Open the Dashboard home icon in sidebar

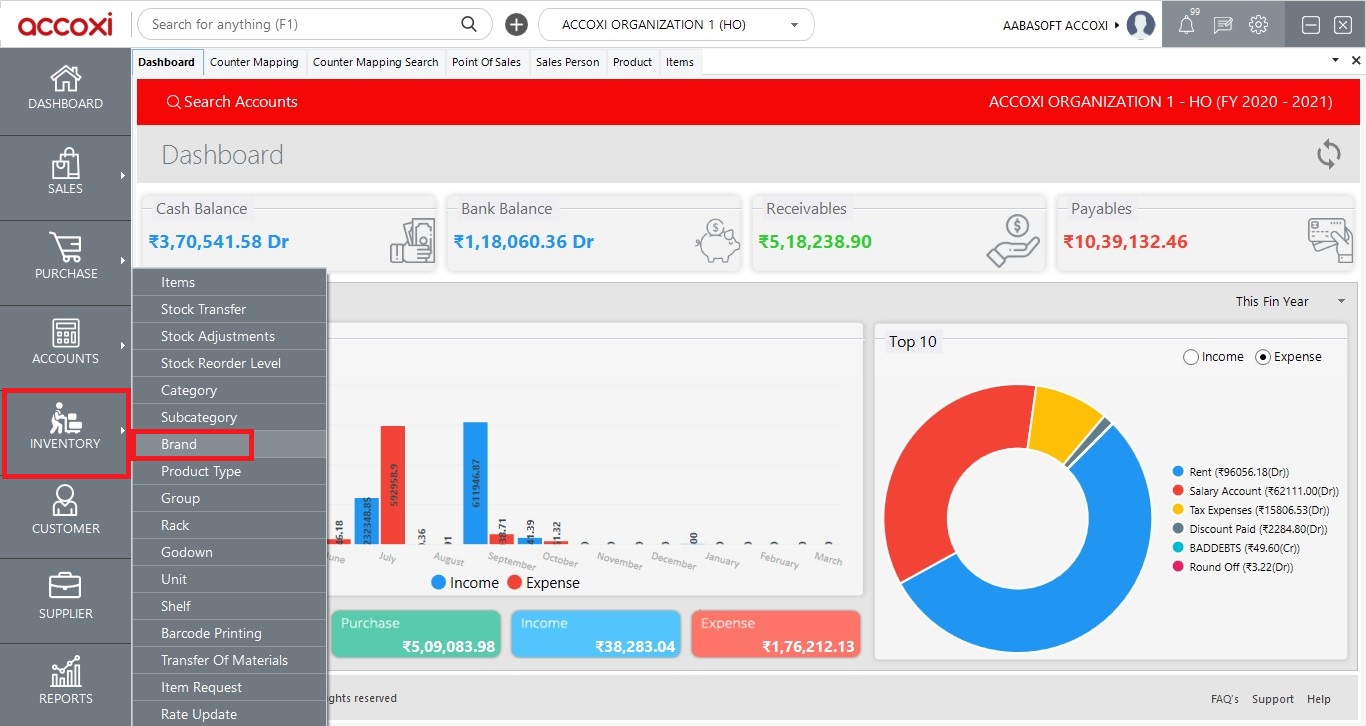click(x=65, y=79)
